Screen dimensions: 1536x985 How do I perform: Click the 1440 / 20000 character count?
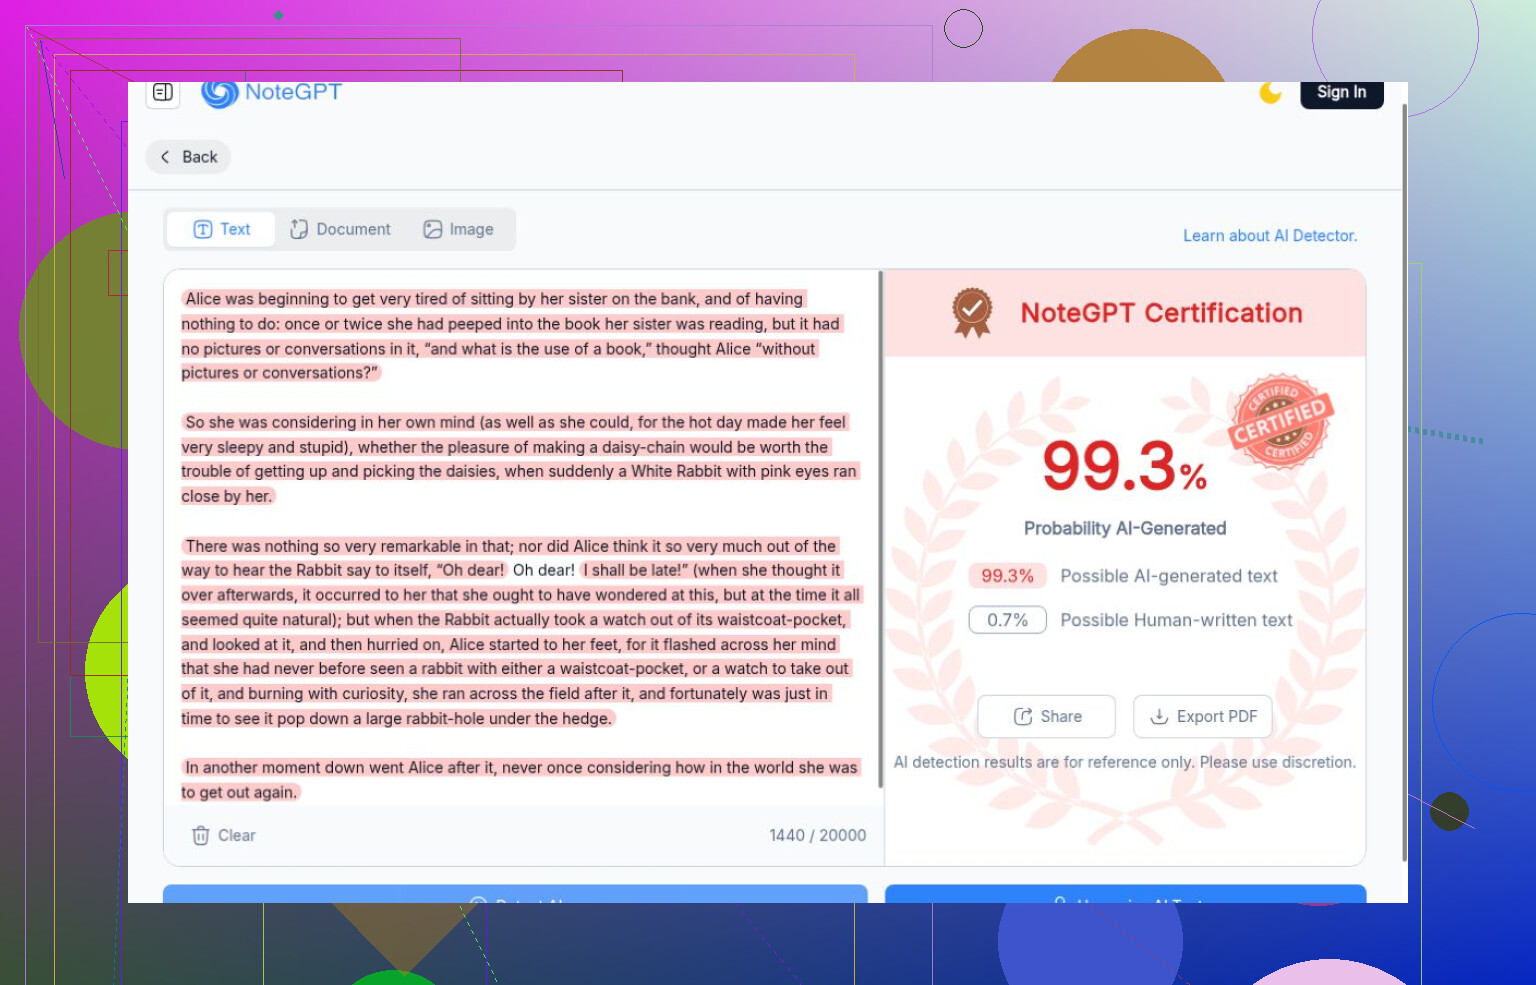pos(817,835)
